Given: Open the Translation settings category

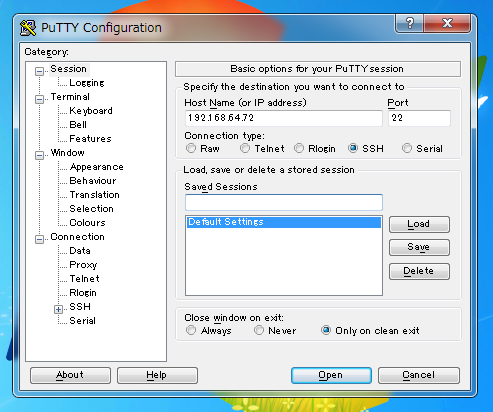Looking at the screenshot, I should pyautogui.click(x=94, y=195).
